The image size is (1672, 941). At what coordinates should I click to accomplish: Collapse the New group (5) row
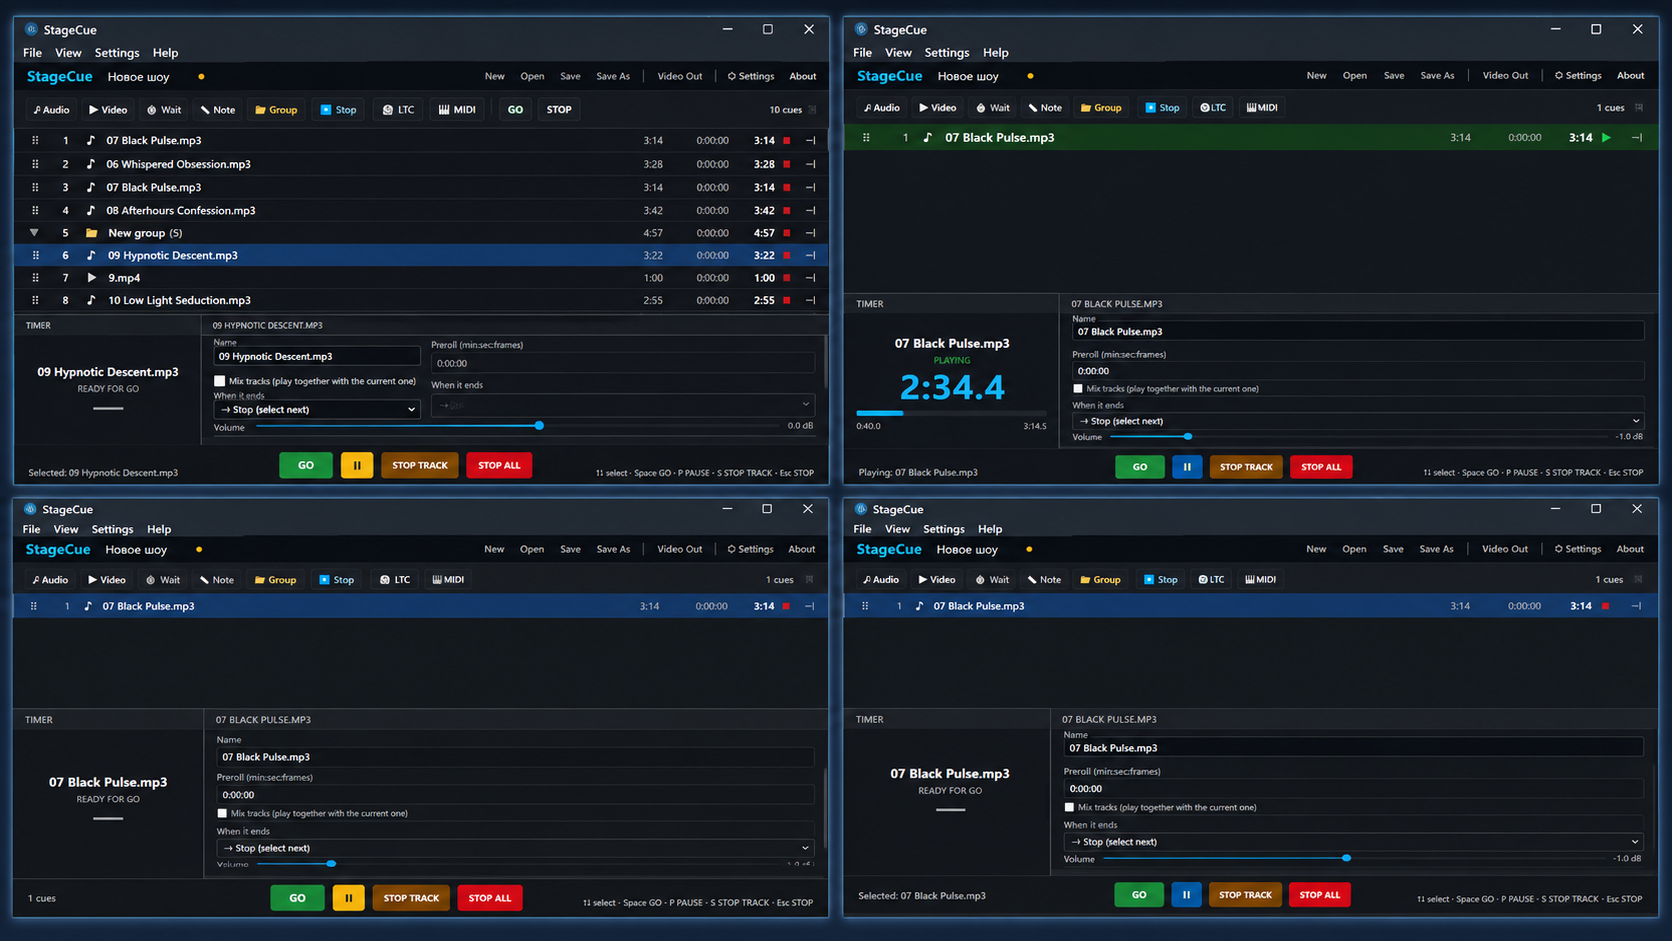click(x=34, y=233)
